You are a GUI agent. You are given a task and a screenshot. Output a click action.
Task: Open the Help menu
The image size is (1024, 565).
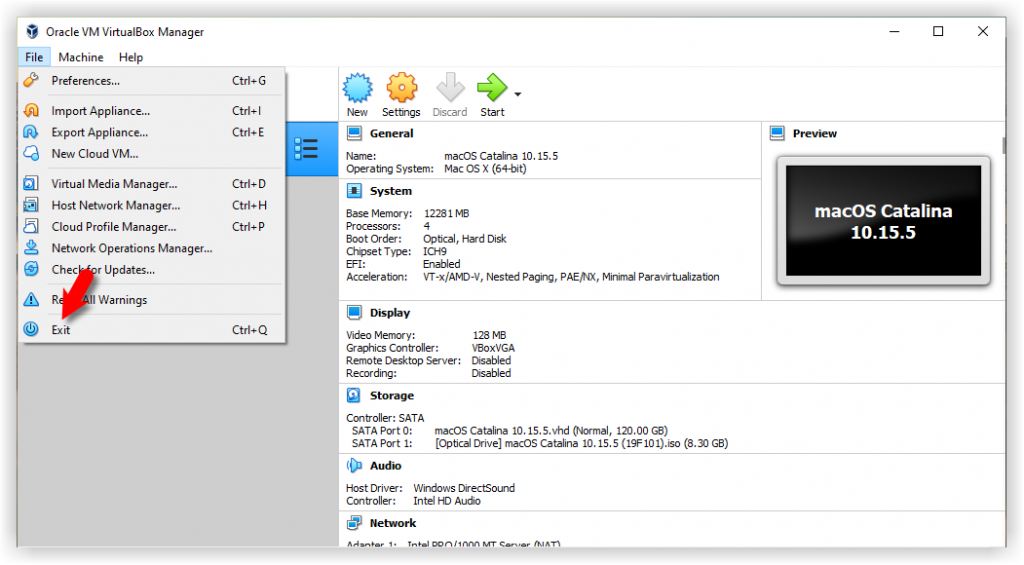[x=131, y=57]
